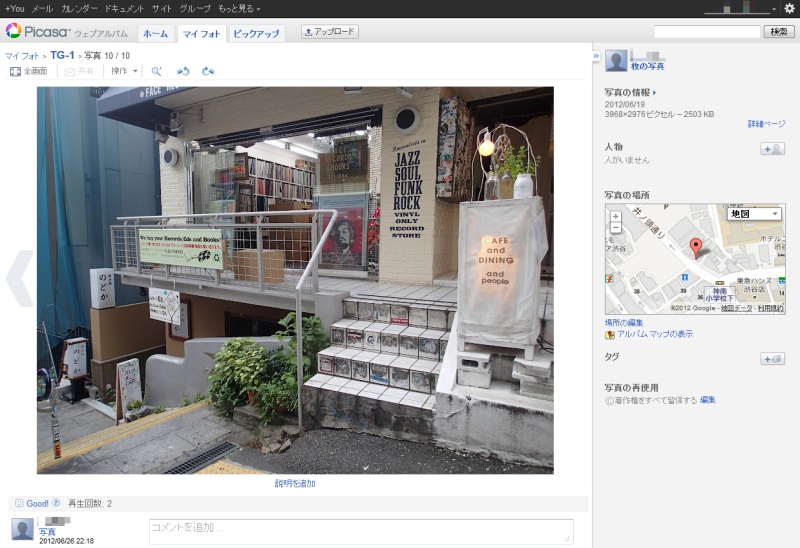Click the マイフォト breadcrumb link
Image resolution: width=800 pixels, height=548 pixels.
click(x=22, y=56)
